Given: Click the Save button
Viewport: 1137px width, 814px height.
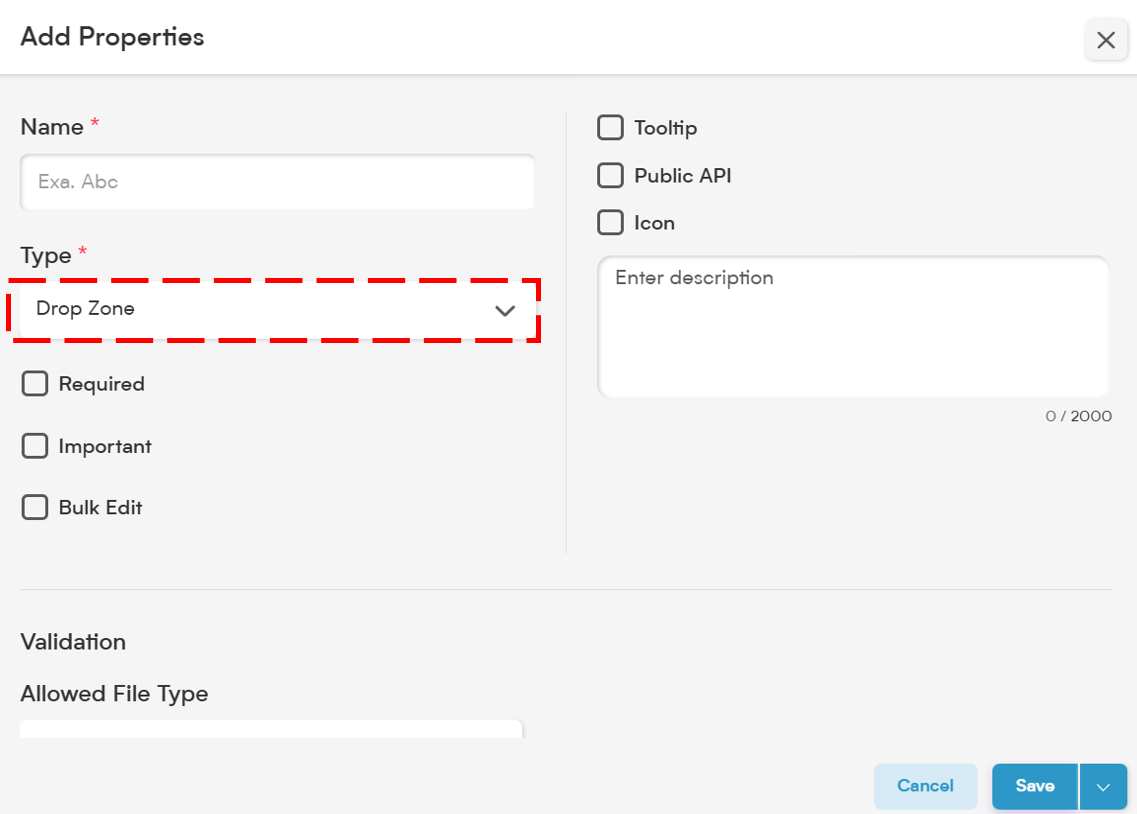Looking at the screenshot, I should (1035, 786).
